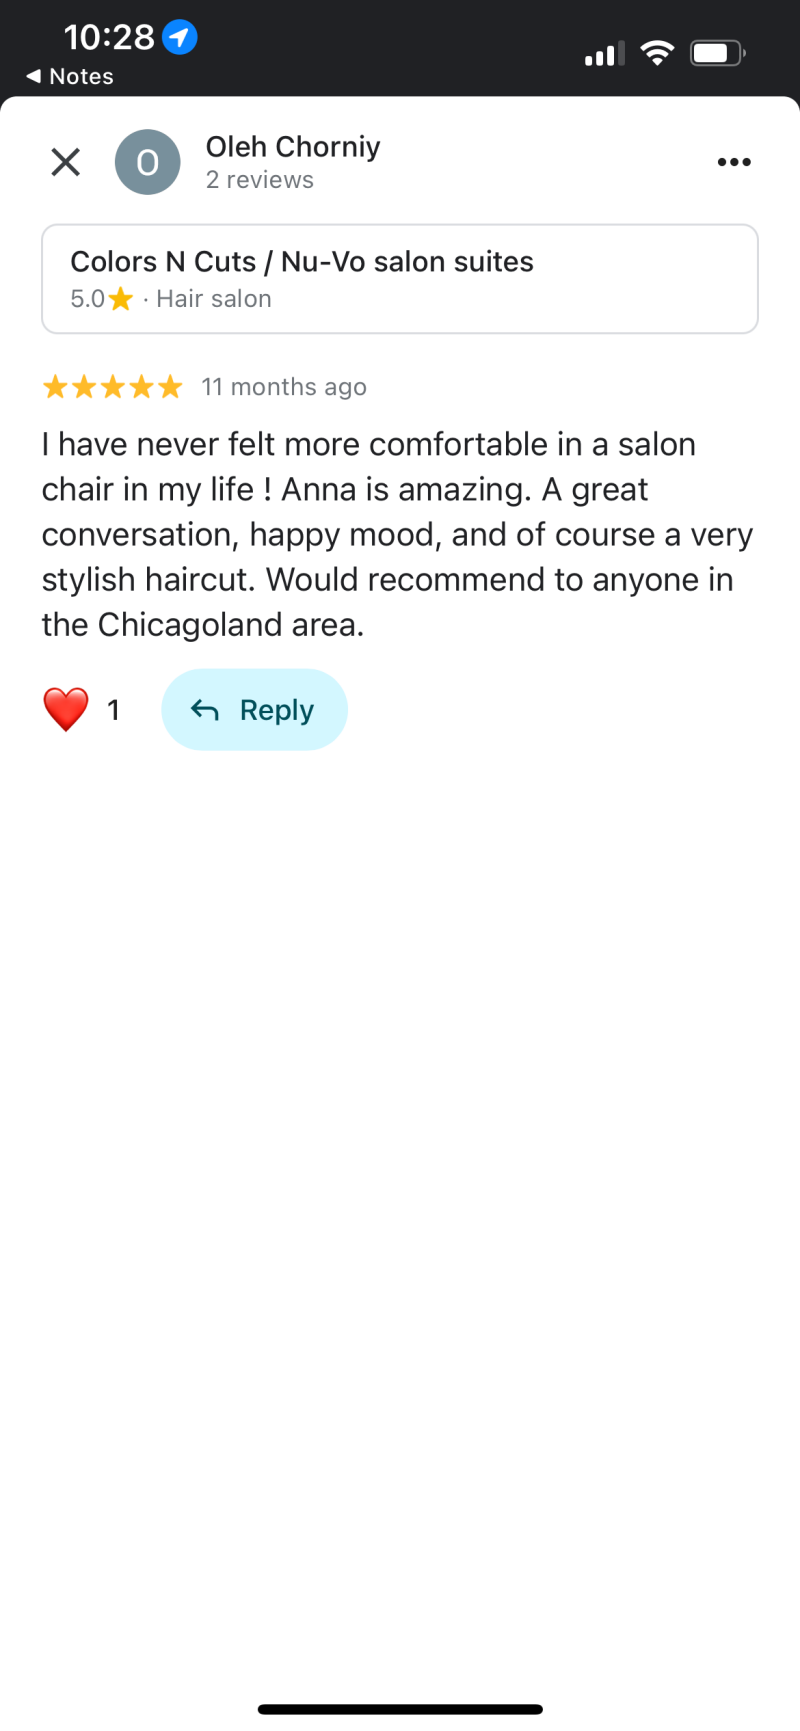
Task: Open the Colors N Cuts business card
Action: (400, 278)
